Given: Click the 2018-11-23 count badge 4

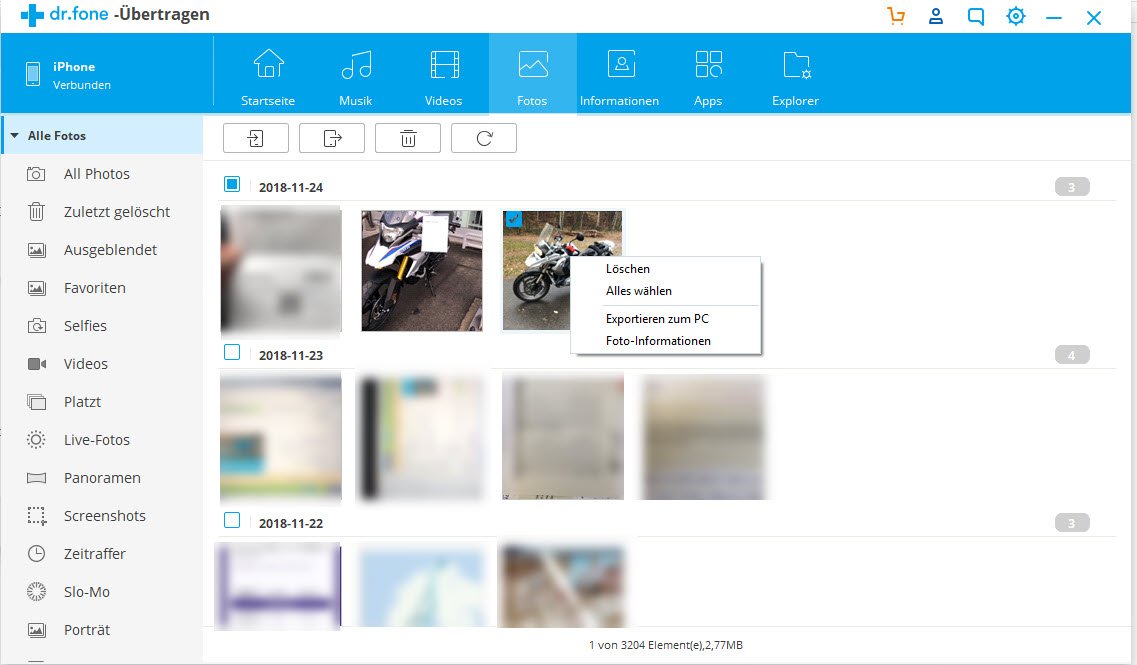Looking at the screenshot, I should pos(1072,355).
